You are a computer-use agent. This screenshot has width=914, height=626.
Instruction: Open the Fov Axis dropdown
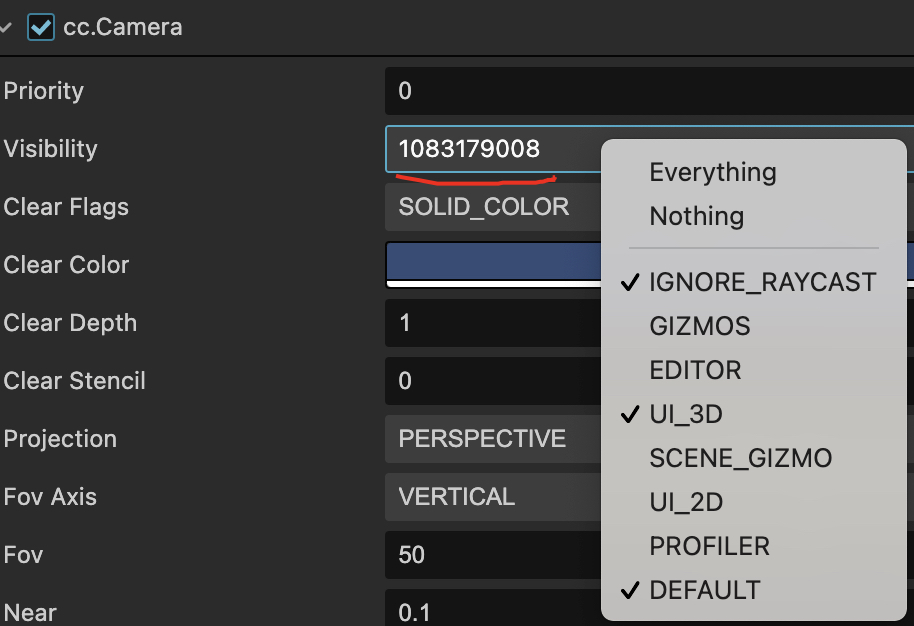[x=490, y=497]
